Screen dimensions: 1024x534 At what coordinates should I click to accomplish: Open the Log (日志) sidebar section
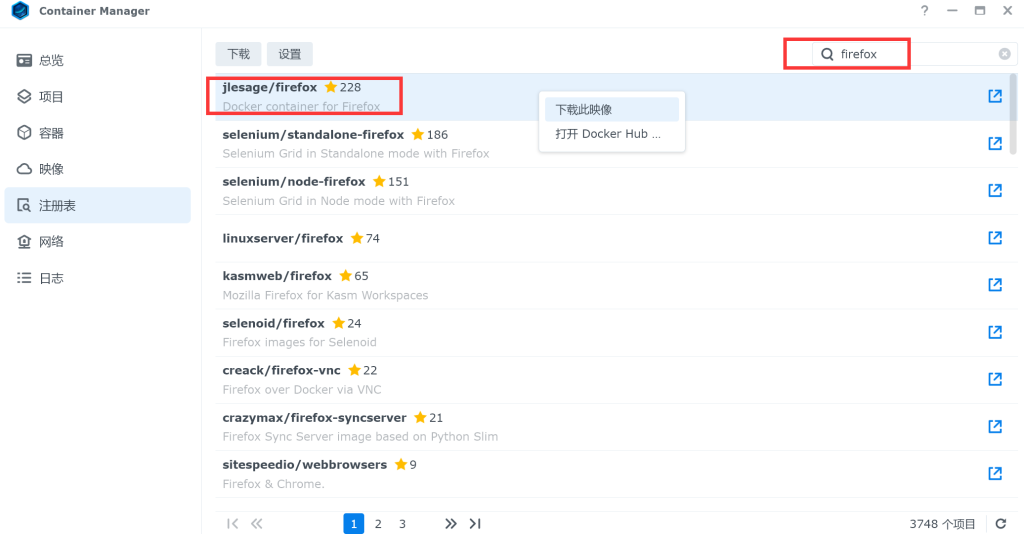pyautogui.click(x=97, y=278)
